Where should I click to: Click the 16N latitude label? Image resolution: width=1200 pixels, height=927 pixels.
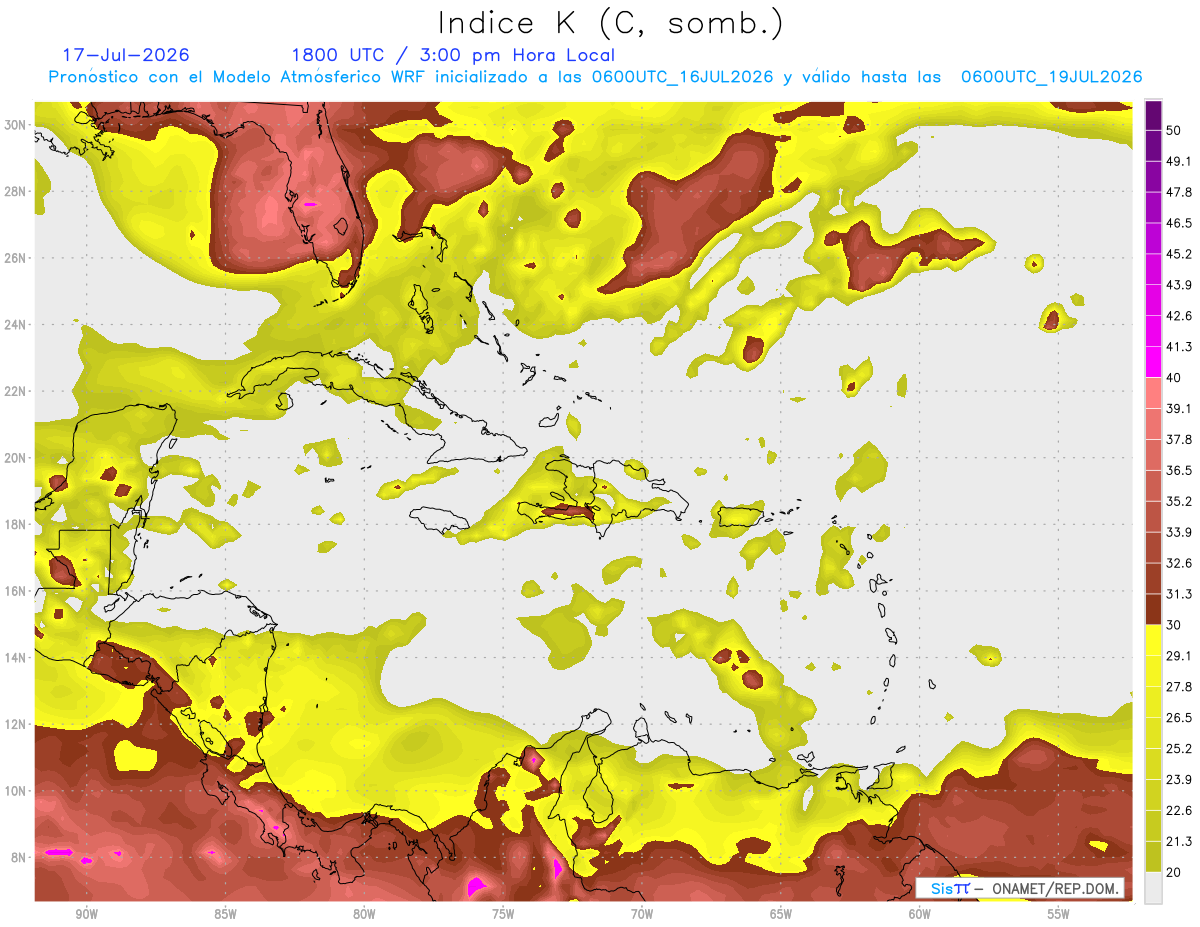tap(16, 591)
